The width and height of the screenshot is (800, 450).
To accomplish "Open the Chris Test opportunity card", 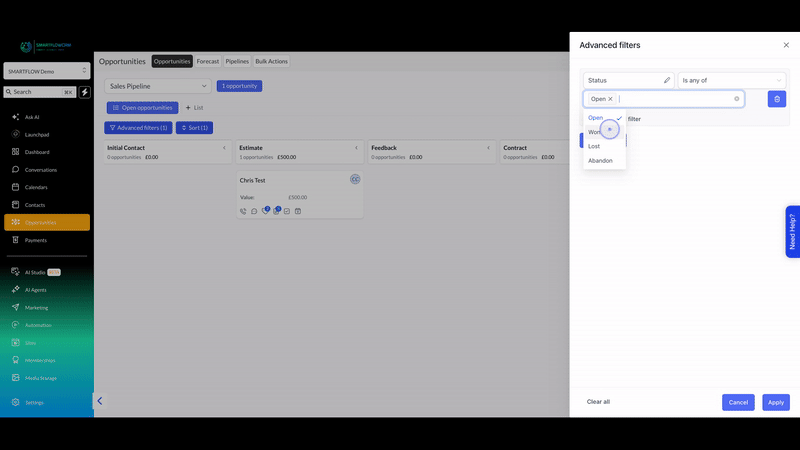I will [299, 195].
